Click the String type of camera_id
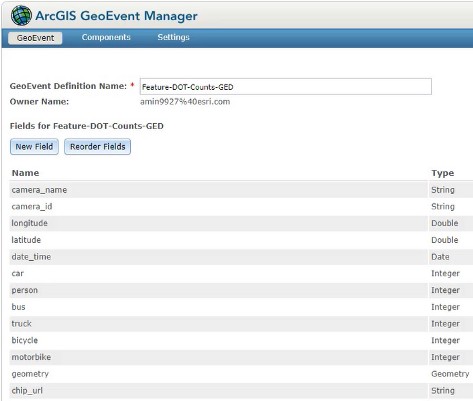Image resolution: width=473 pixels, height=401 pixels. pyautogui.click(x=443, y=207)
